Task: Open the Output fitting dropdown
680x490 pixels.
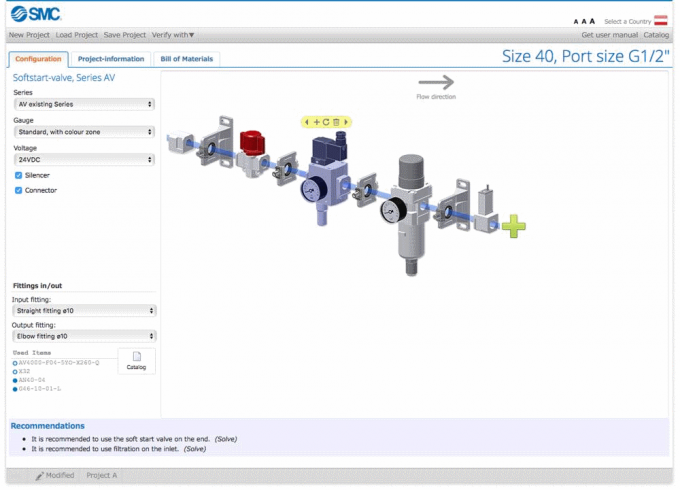Action: (84, 336)
